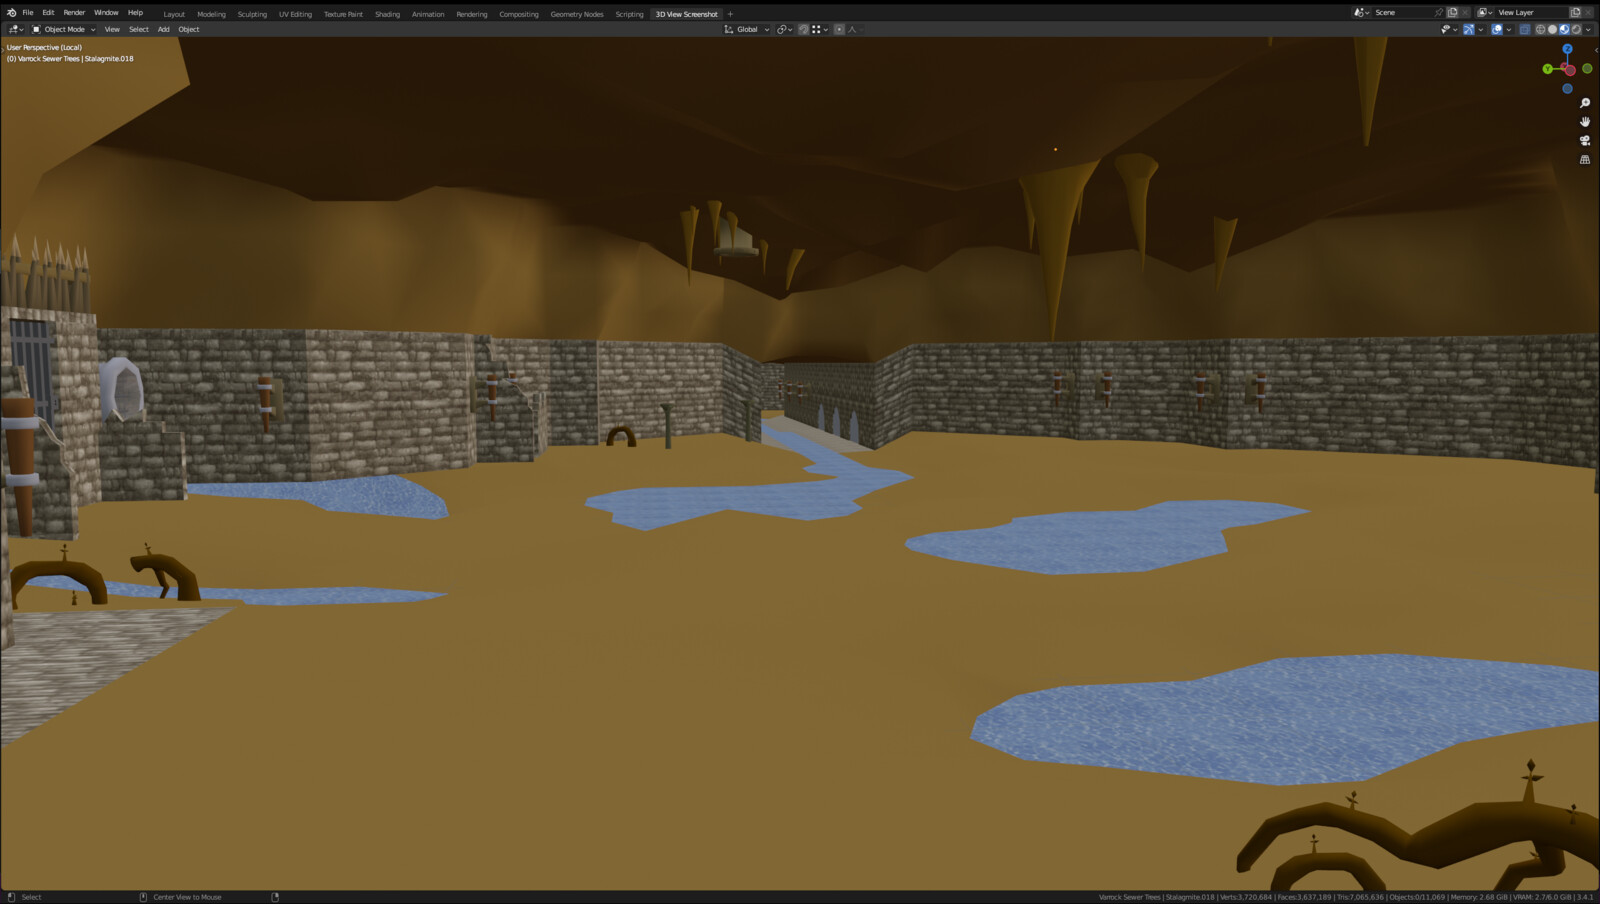Screen dimensions: 1600x904
Task: Toggle snapping magnet icon
Action: (803, 29)
